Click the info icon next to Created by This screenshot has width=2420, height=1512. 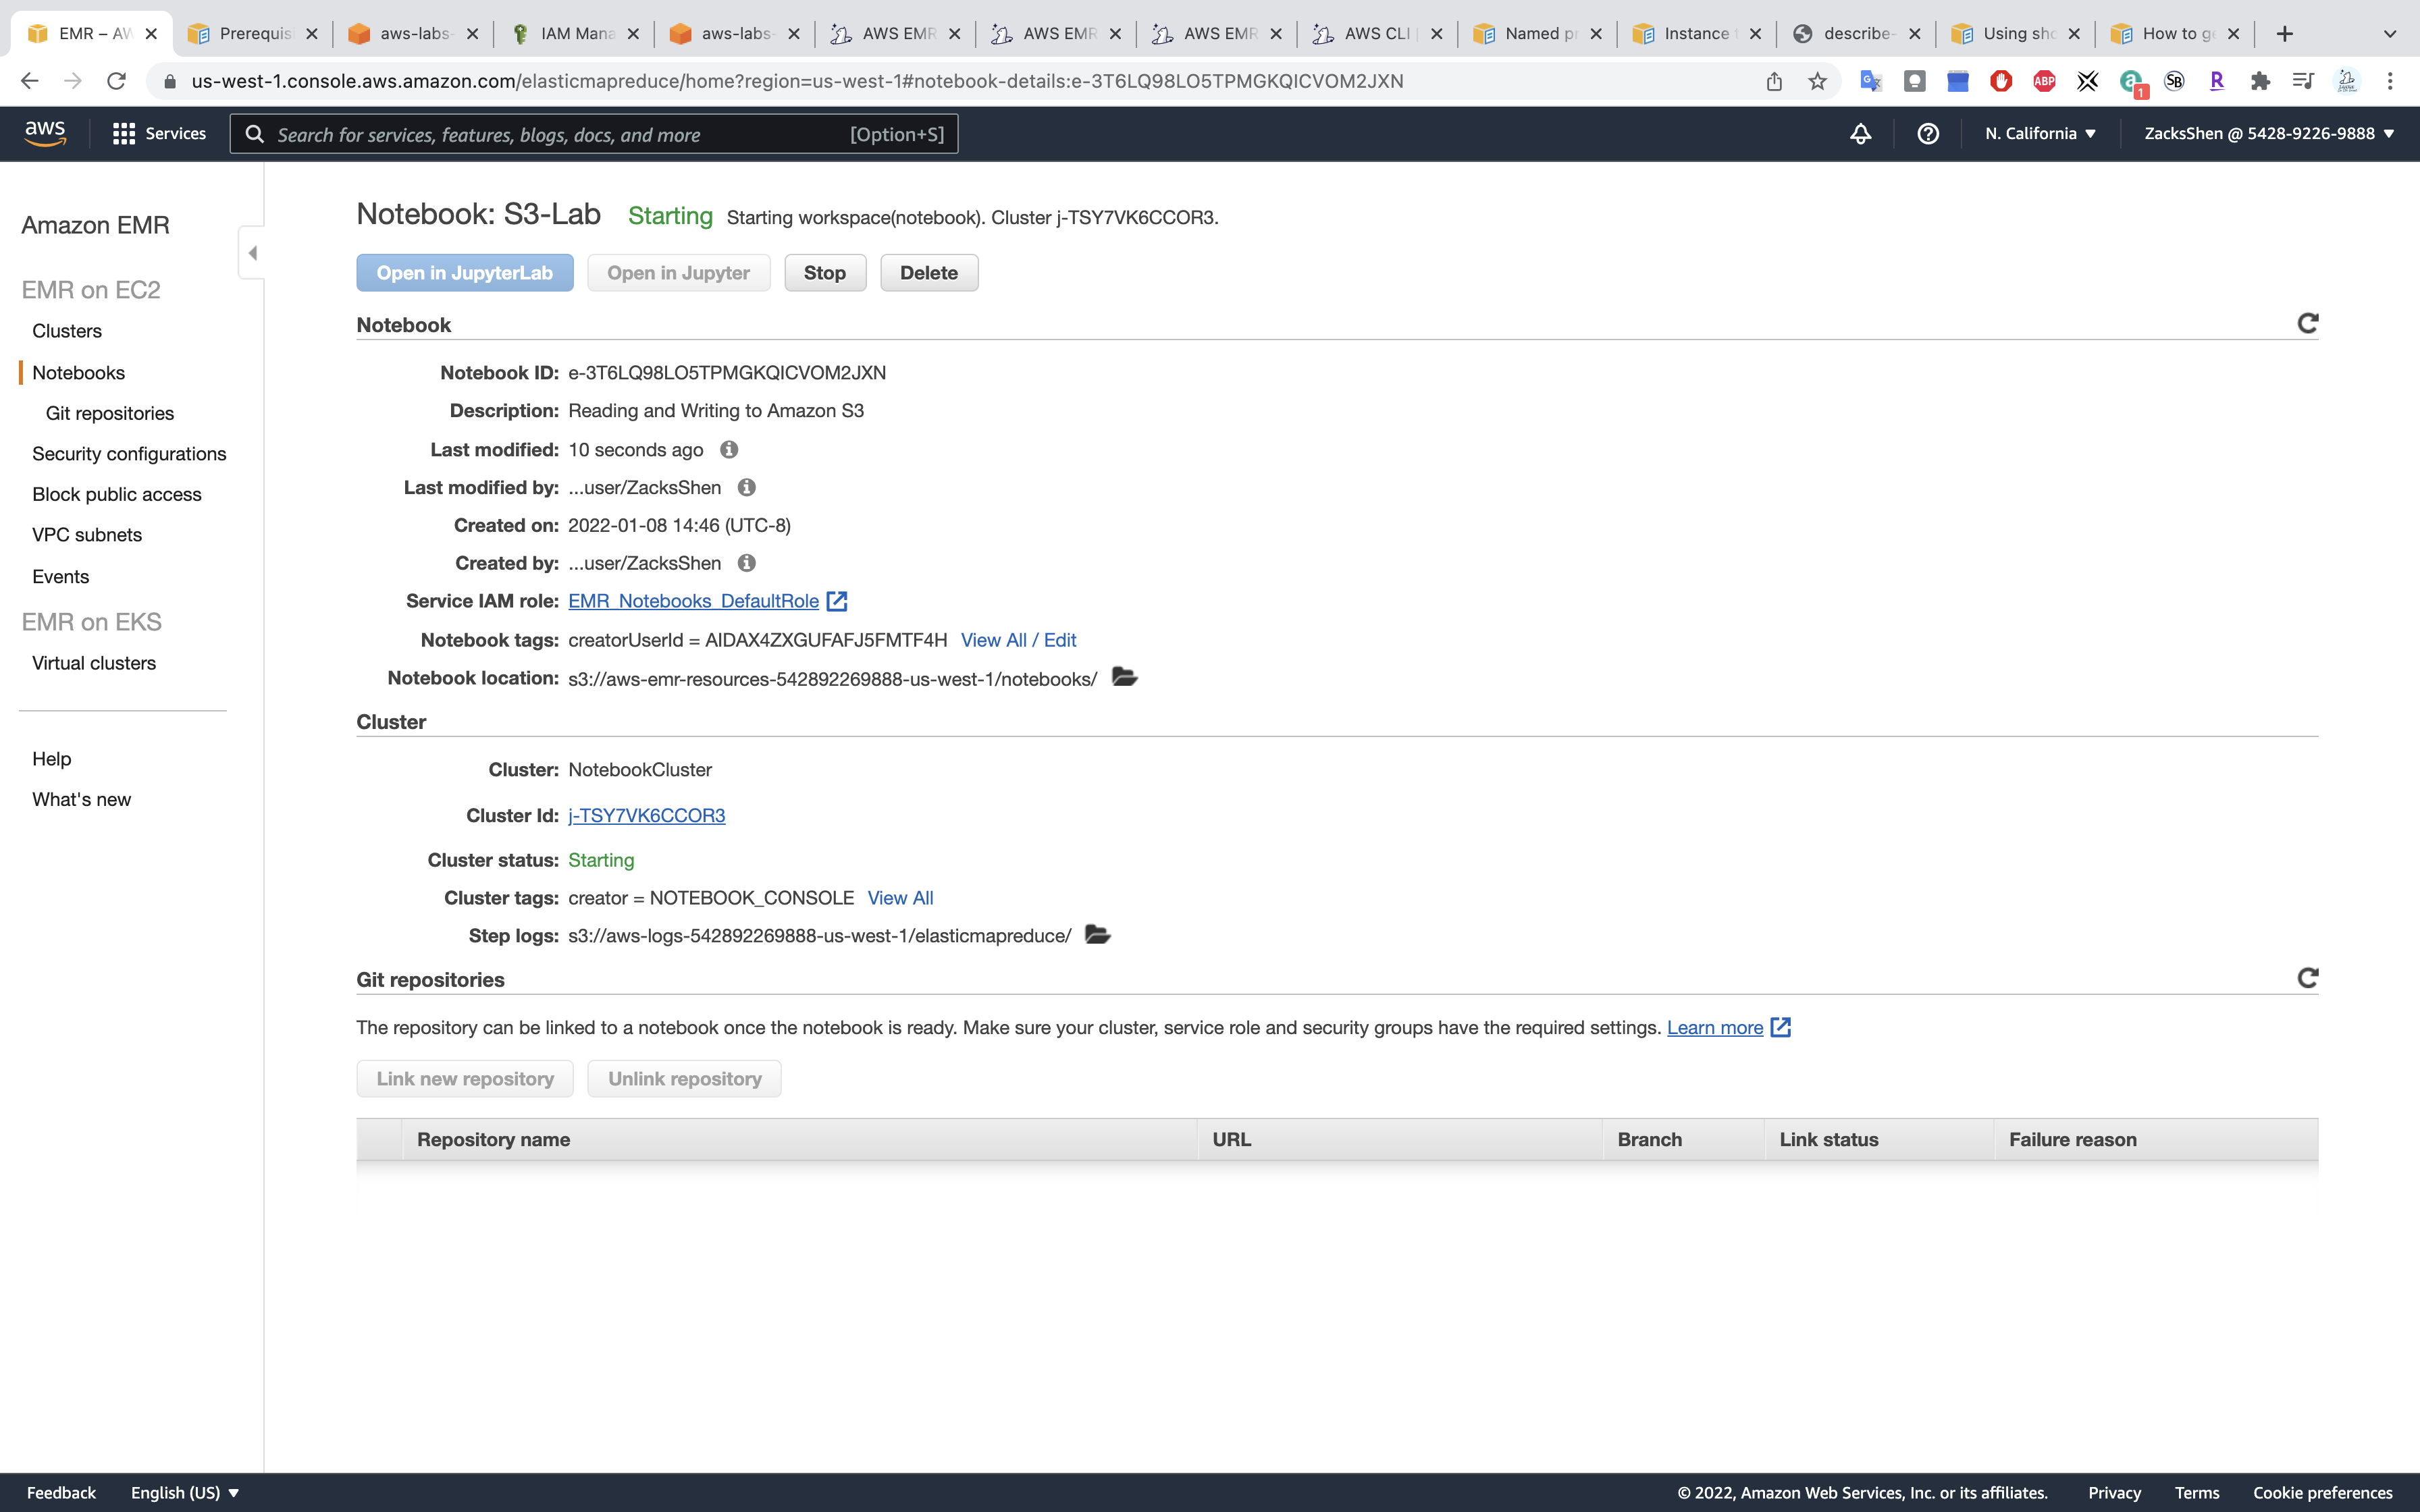tap(746, 563)
